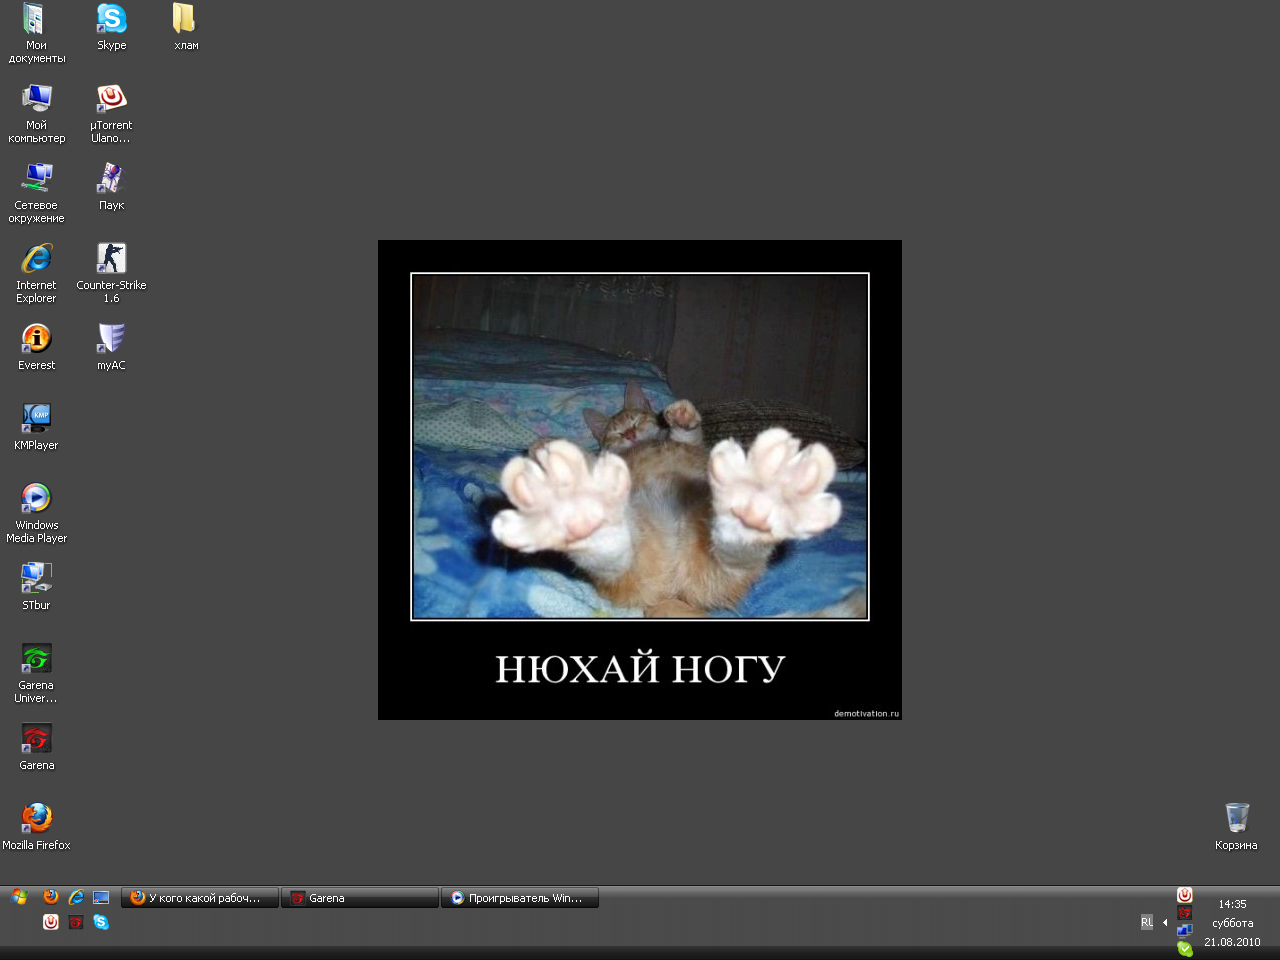Select the µTorrent desktop shortcut
This screenshot has height=960, width=1280.
point(111,99)
